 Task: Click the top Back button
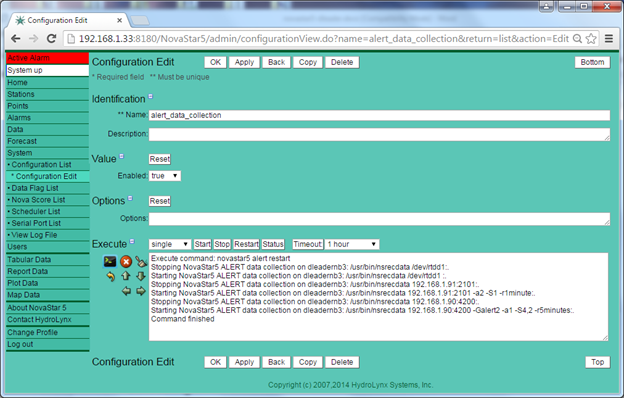[x=276, y=62]
